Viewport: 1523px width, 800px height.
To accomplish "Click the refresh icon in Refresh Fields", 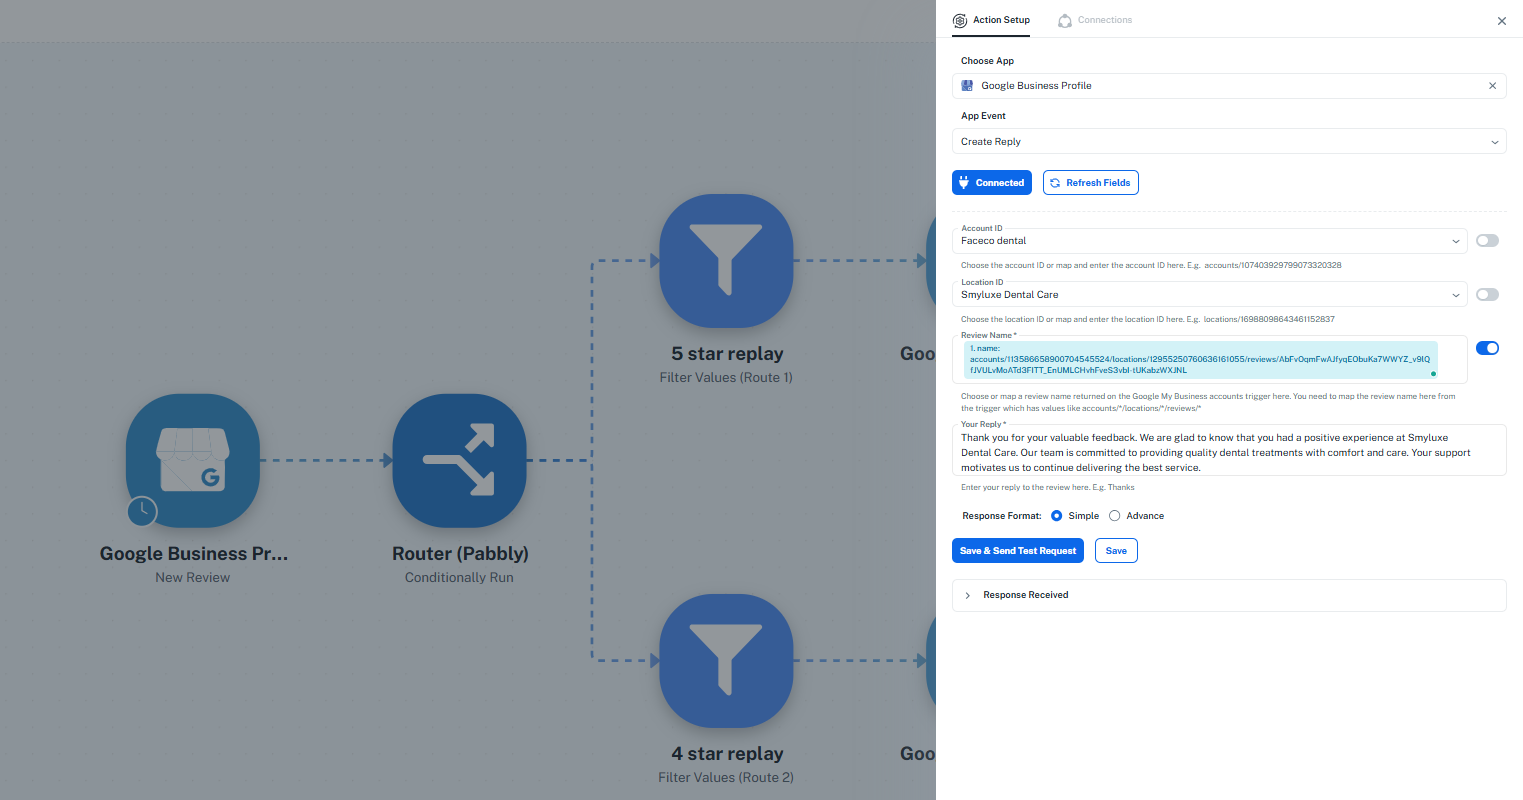I will click(1055, 183).
